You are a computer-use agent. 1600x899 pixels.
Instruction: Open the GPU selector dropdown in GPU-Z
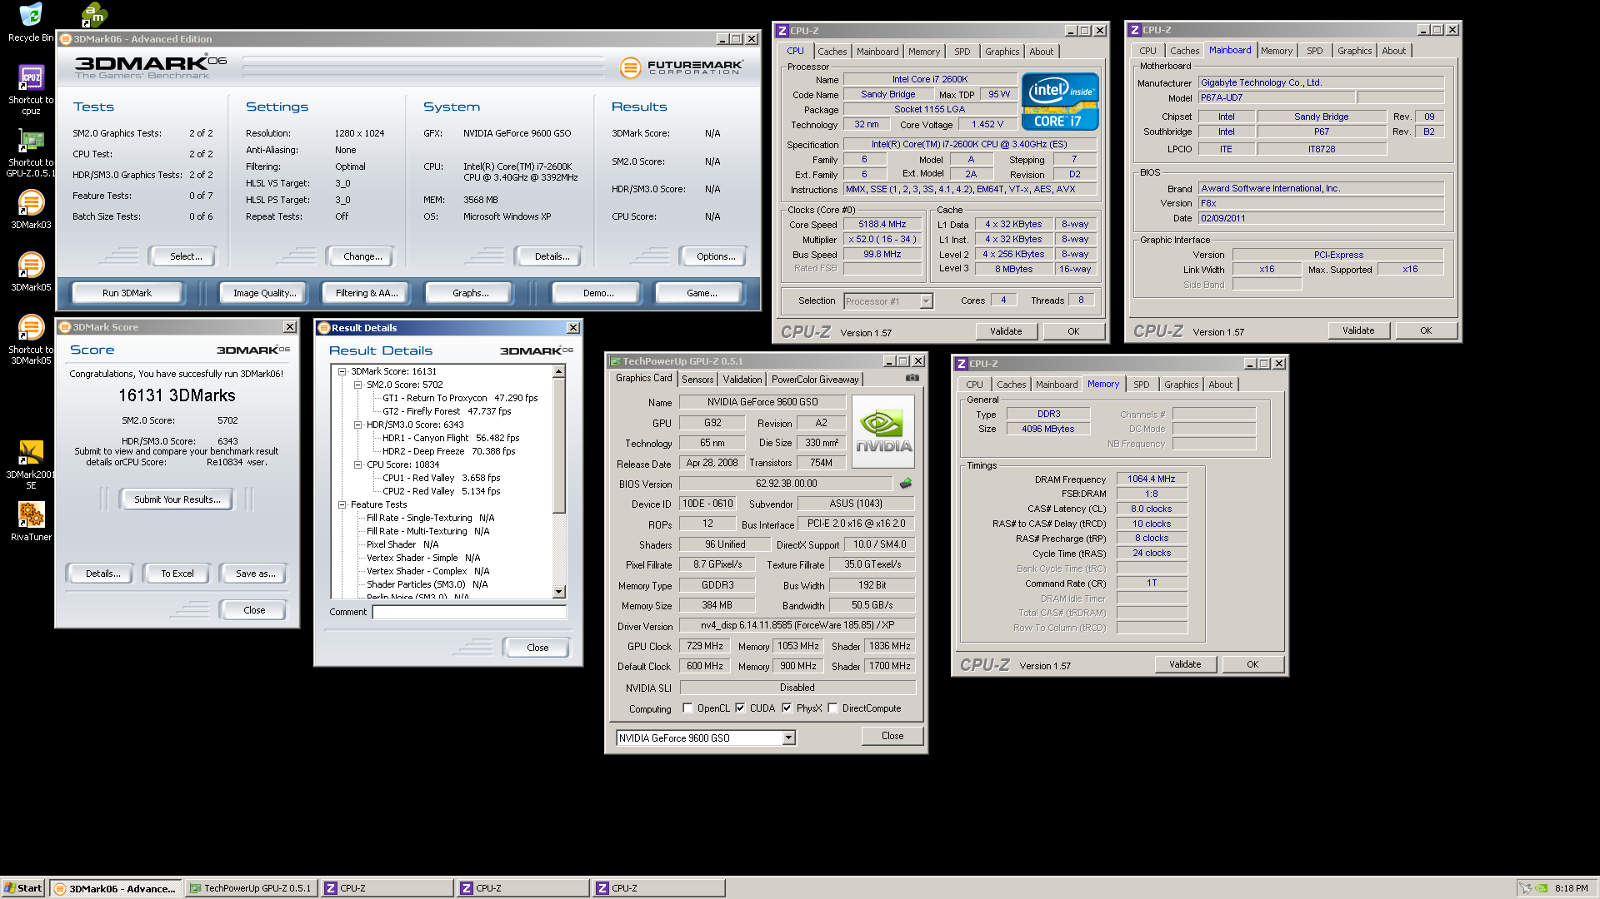click(789, 738)
